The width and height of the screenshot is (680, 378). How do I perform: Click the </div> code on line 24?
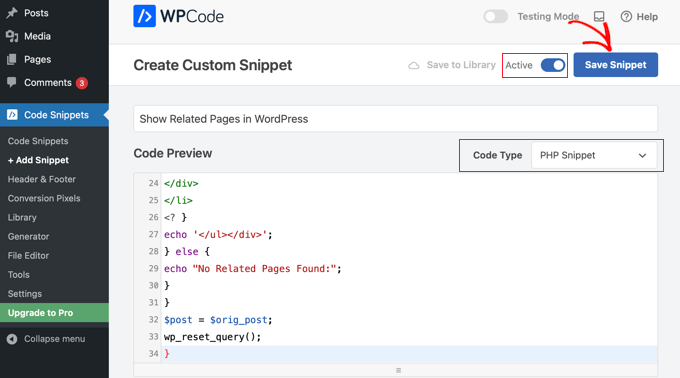tap(181, 183)
